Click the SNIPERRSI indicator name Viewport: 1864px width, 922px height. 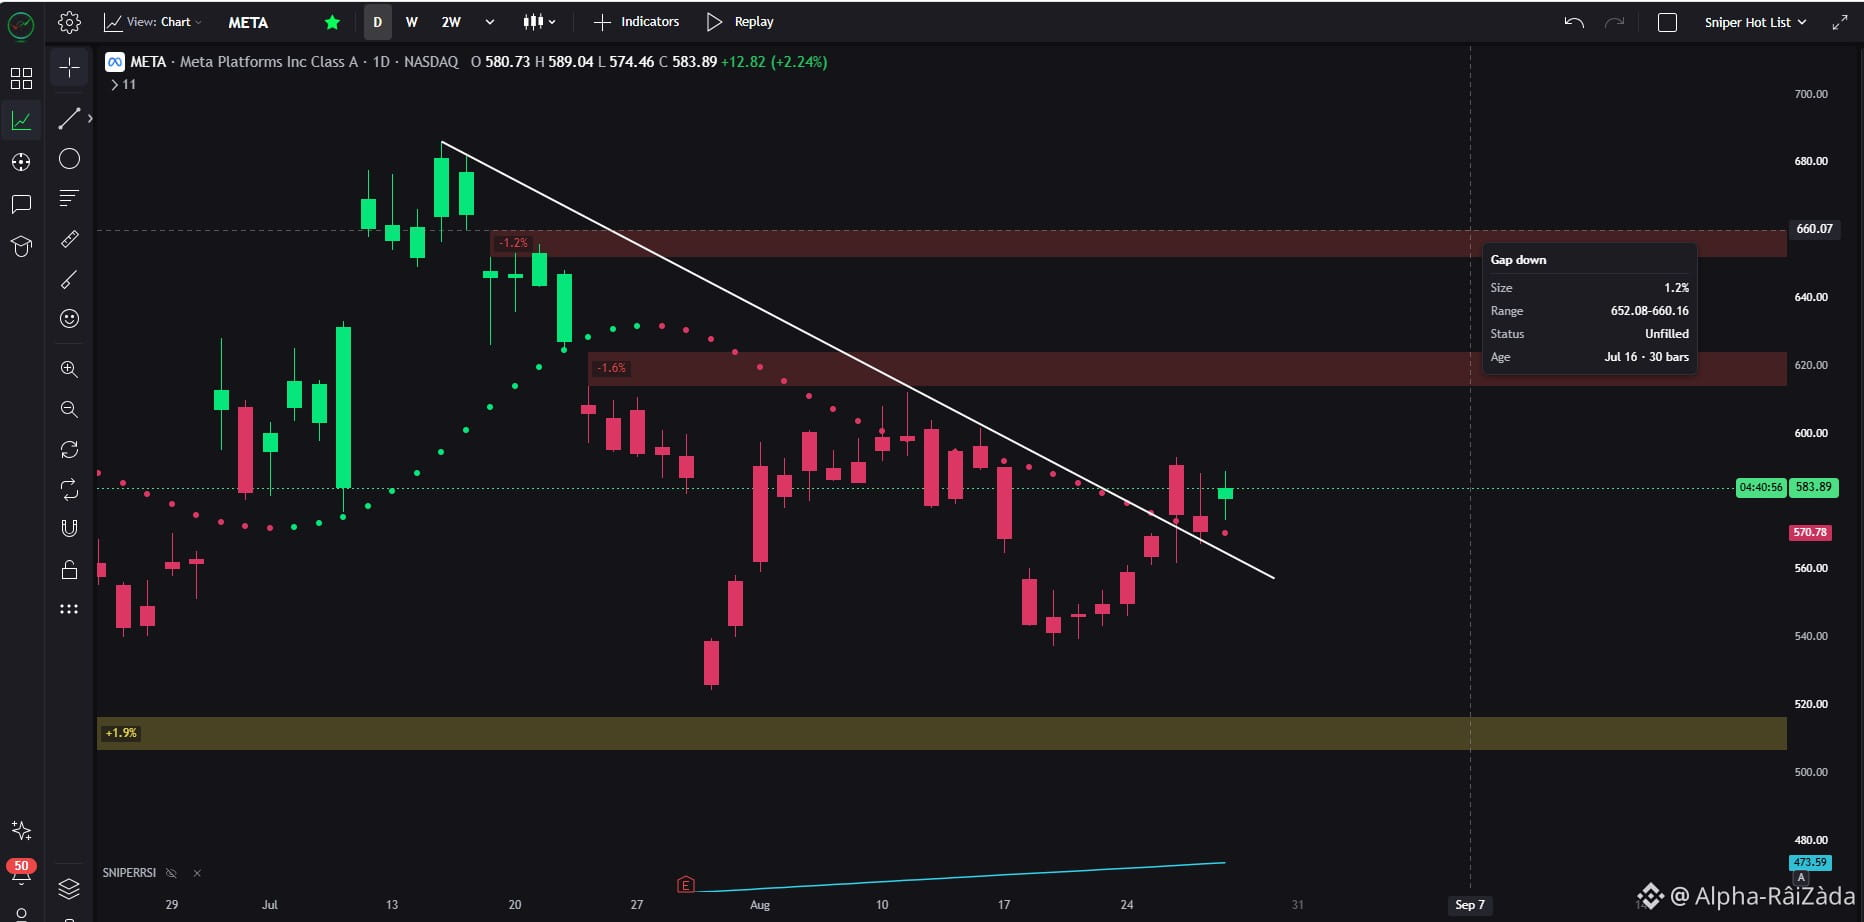coord(129,873)
